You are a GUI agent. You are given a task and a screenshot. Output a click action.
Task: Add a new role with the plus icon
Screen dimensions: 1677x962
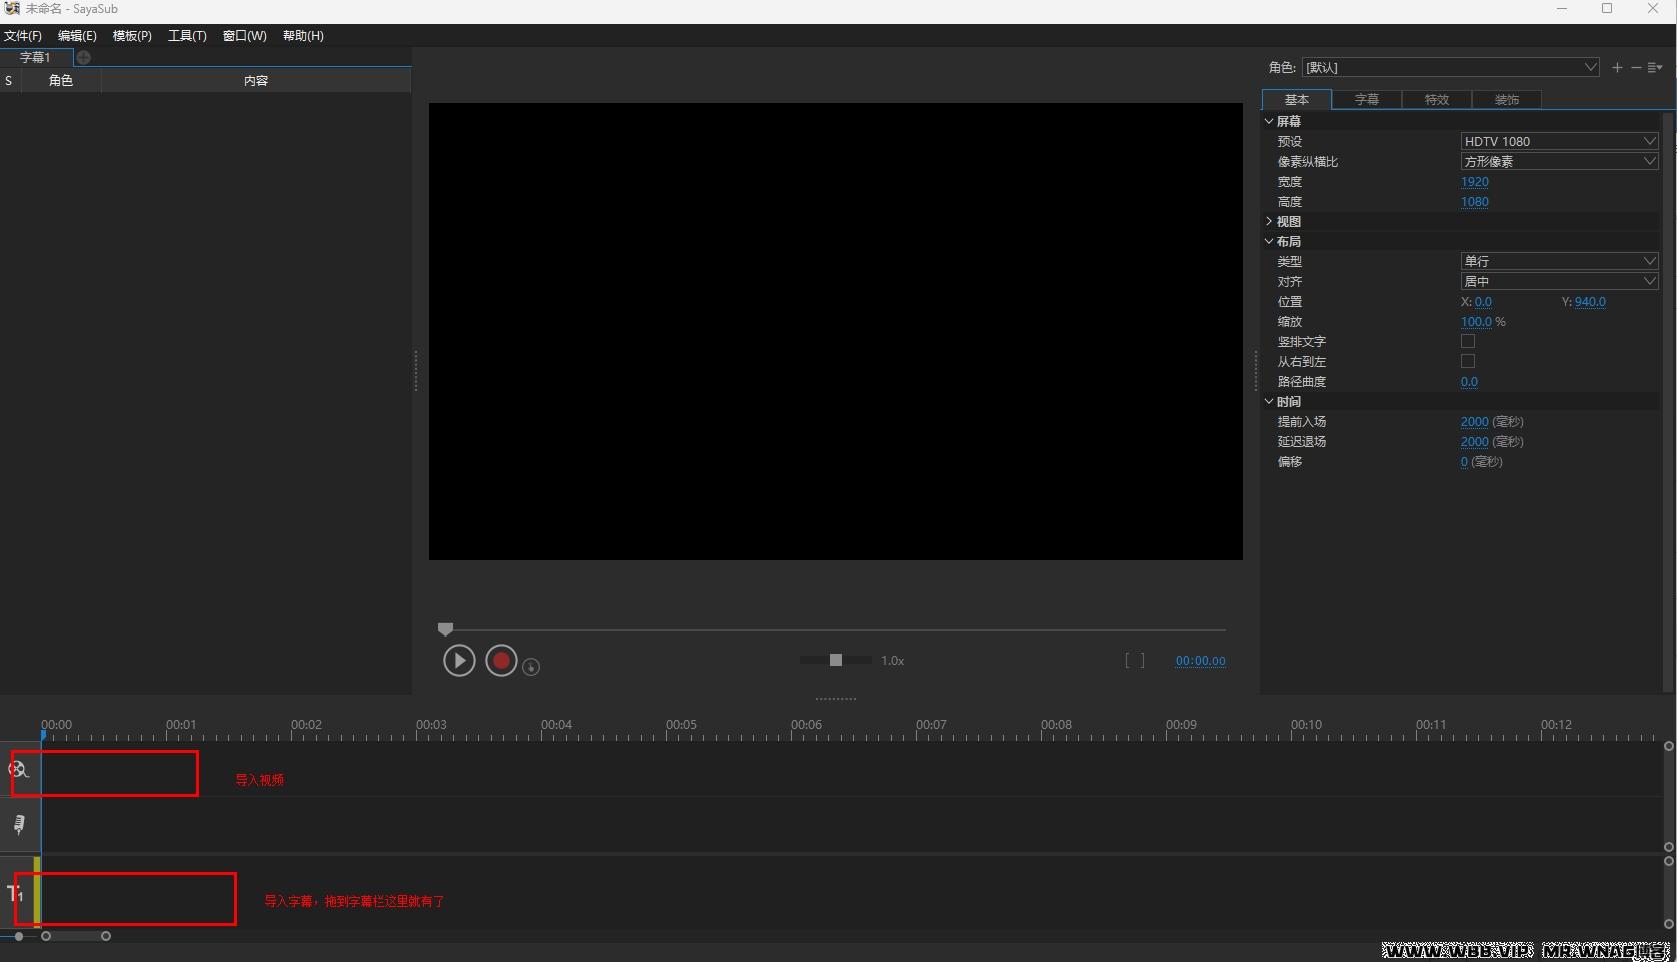[x=1617, y=67]
